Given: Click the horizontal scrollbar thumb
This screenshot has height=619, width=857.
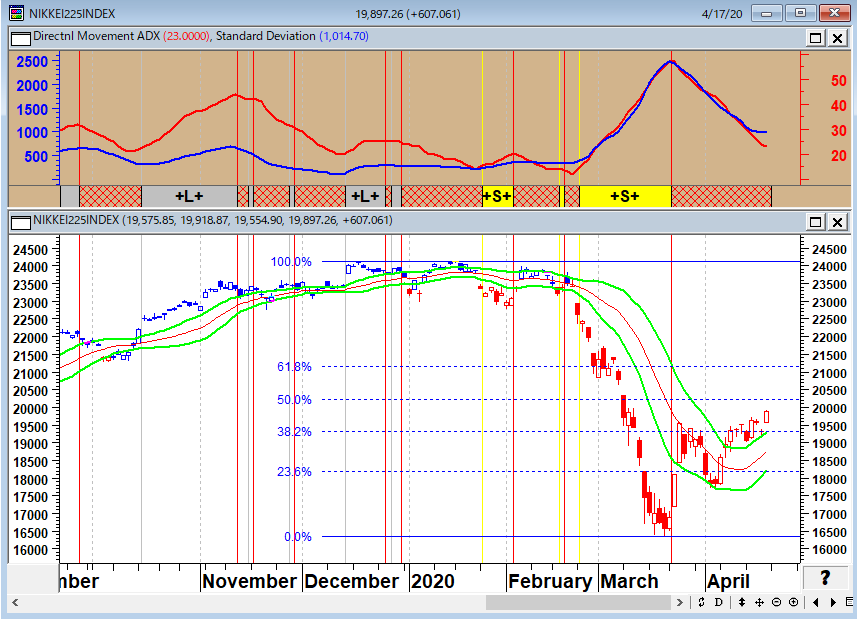Looking at the screenshot, I should 578,602.
